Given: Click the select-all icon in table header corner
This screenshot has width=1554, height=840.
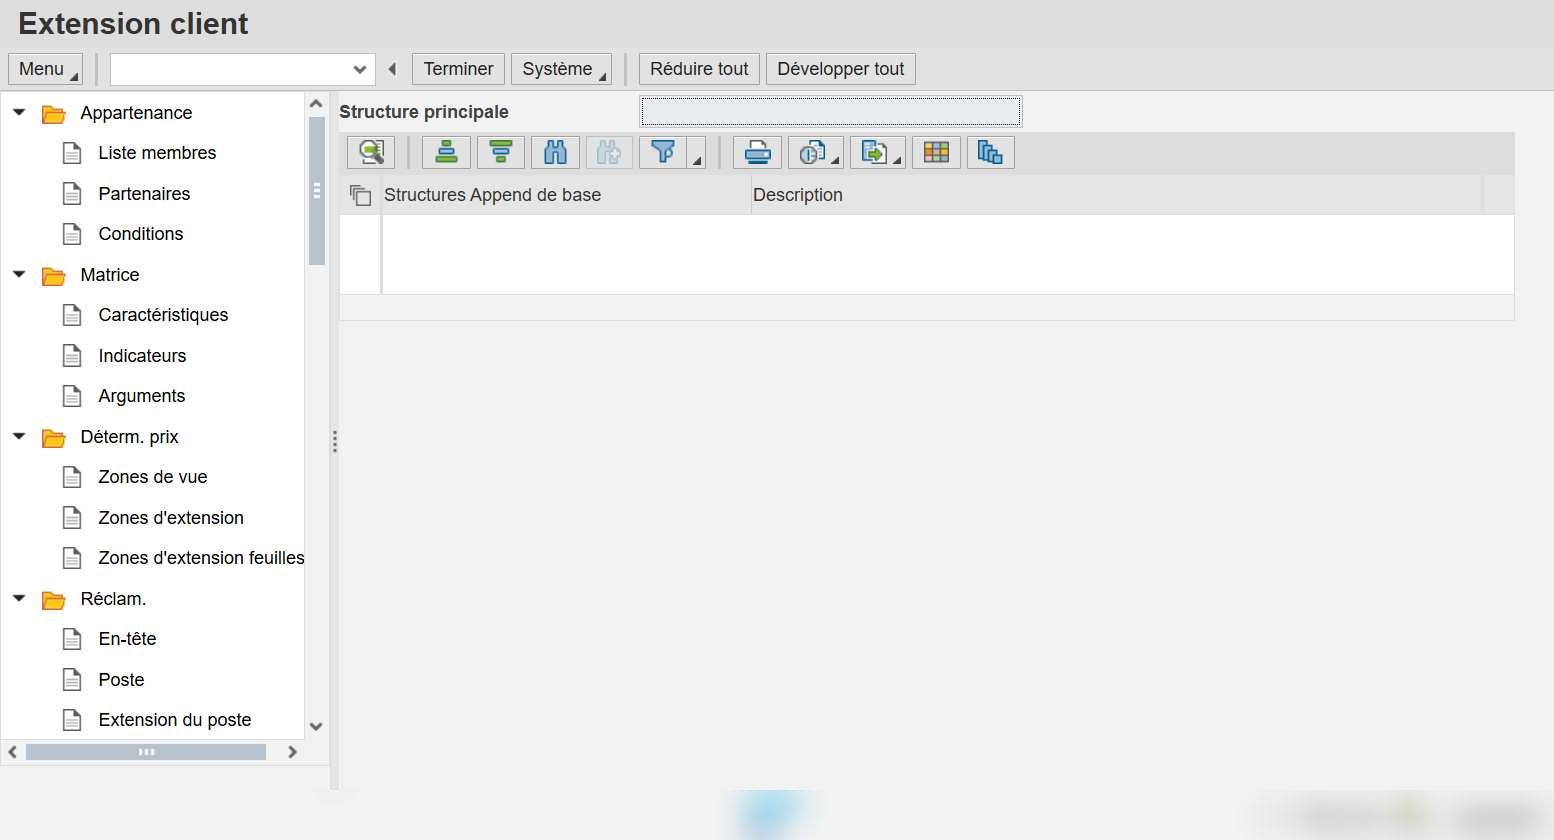Looking at the screenshot, I should (x=360, y=195).
